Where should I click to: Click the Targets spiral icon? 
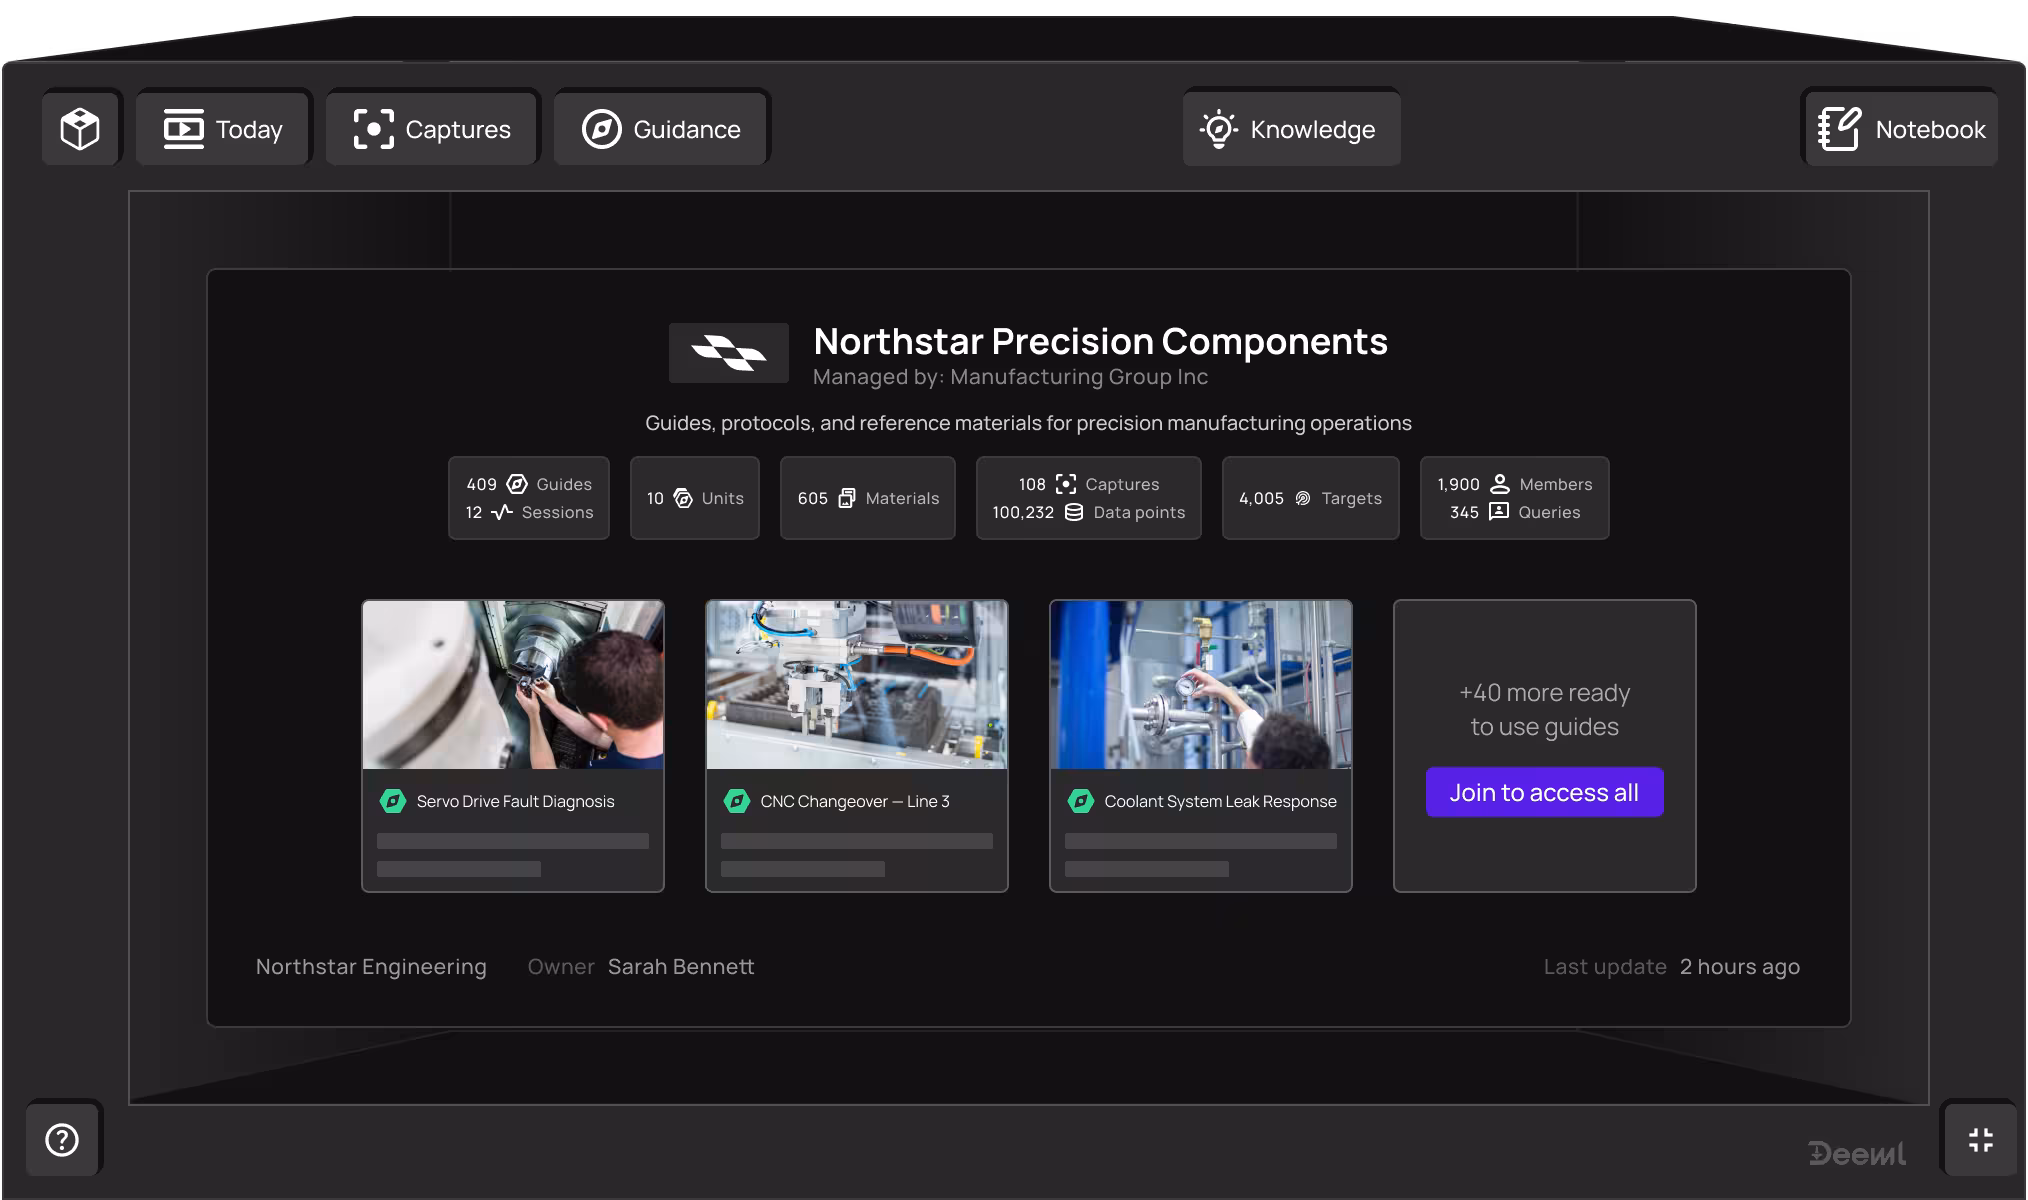(x=1303, y=498)
